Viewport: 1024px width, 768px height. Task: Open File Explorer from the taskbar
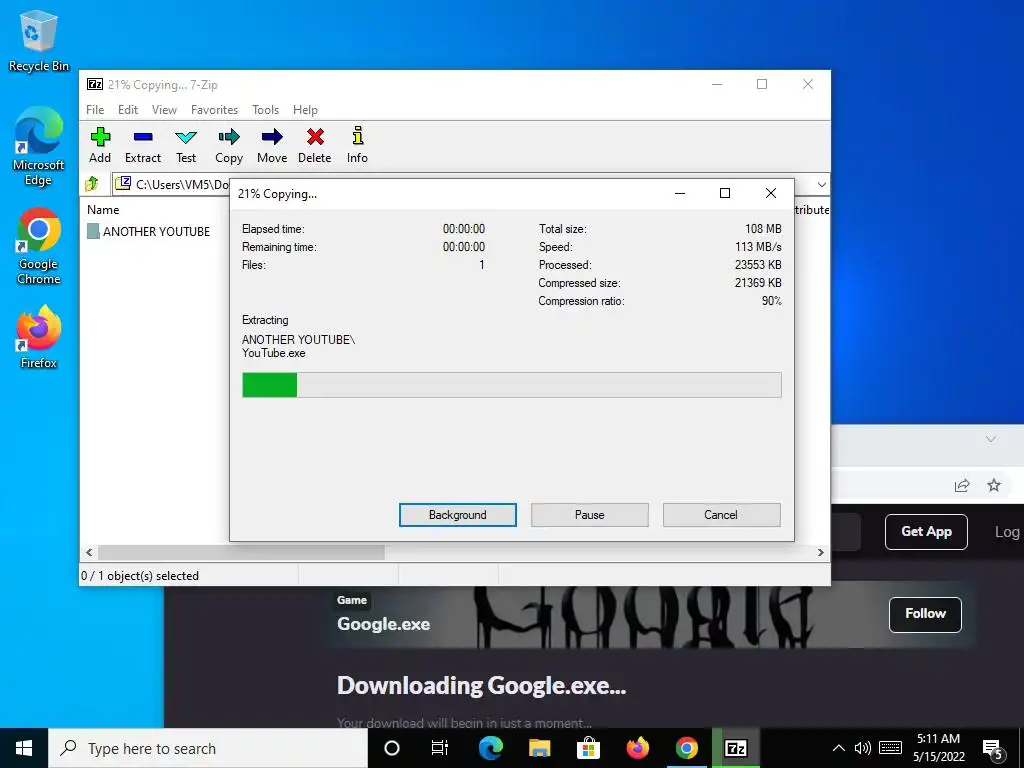[x=539, y=748]
